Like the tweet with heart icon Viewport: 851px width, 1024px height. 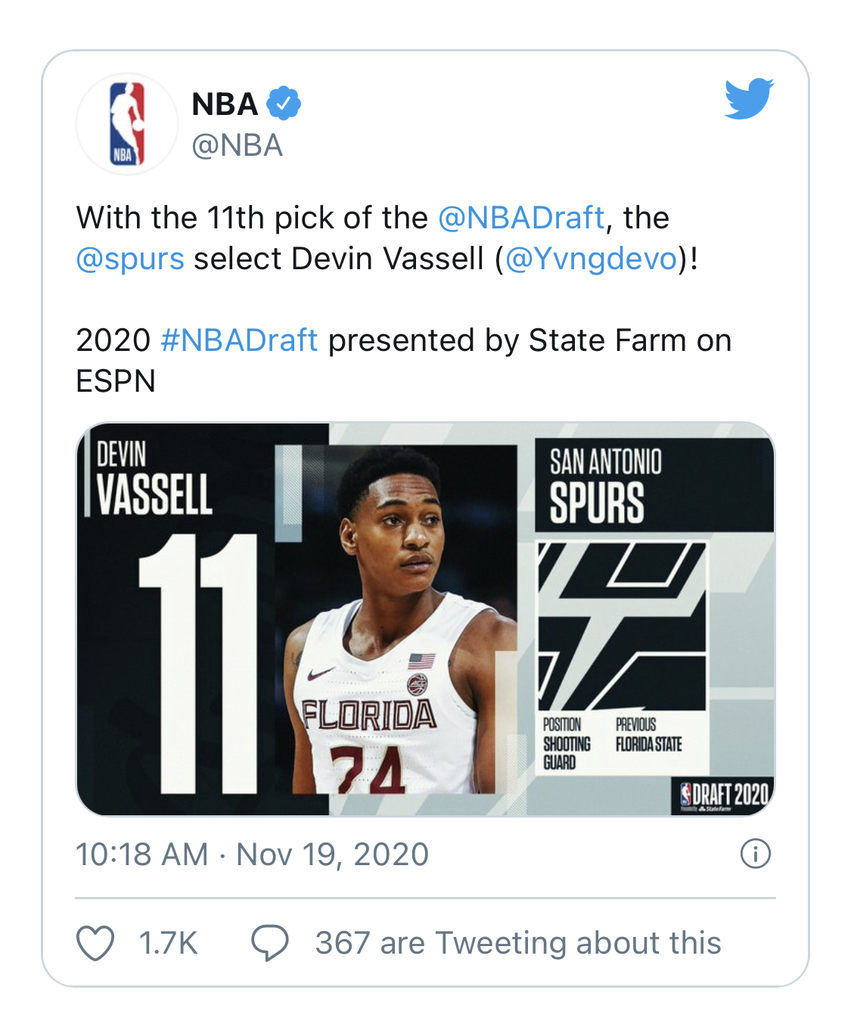tap(96, 942)
